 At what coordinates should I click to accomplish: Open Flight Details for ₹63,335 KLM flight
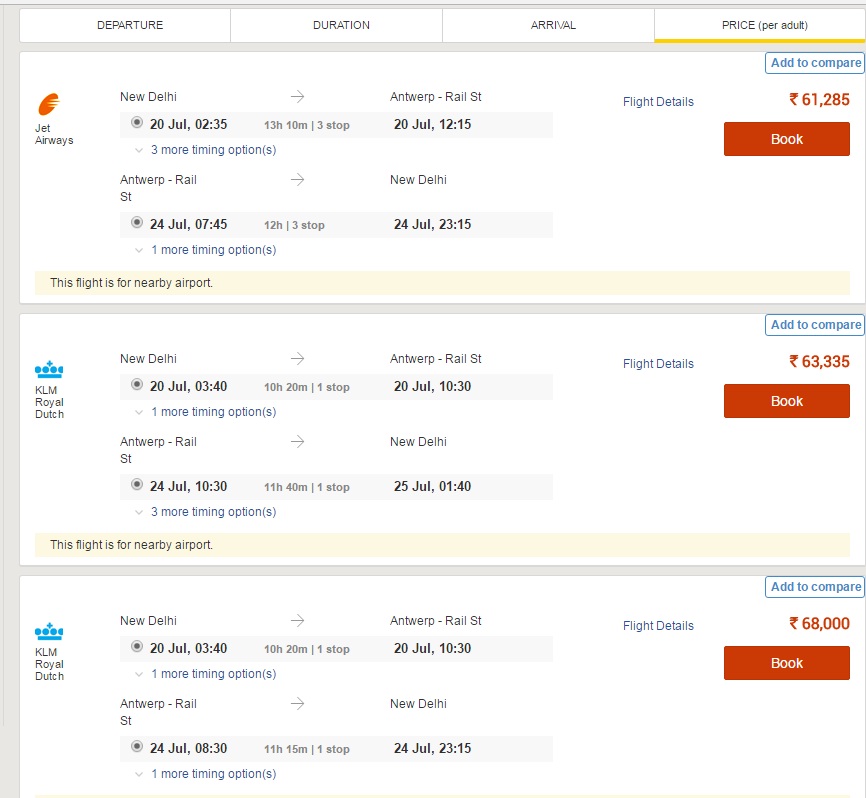tap(658, 364)
